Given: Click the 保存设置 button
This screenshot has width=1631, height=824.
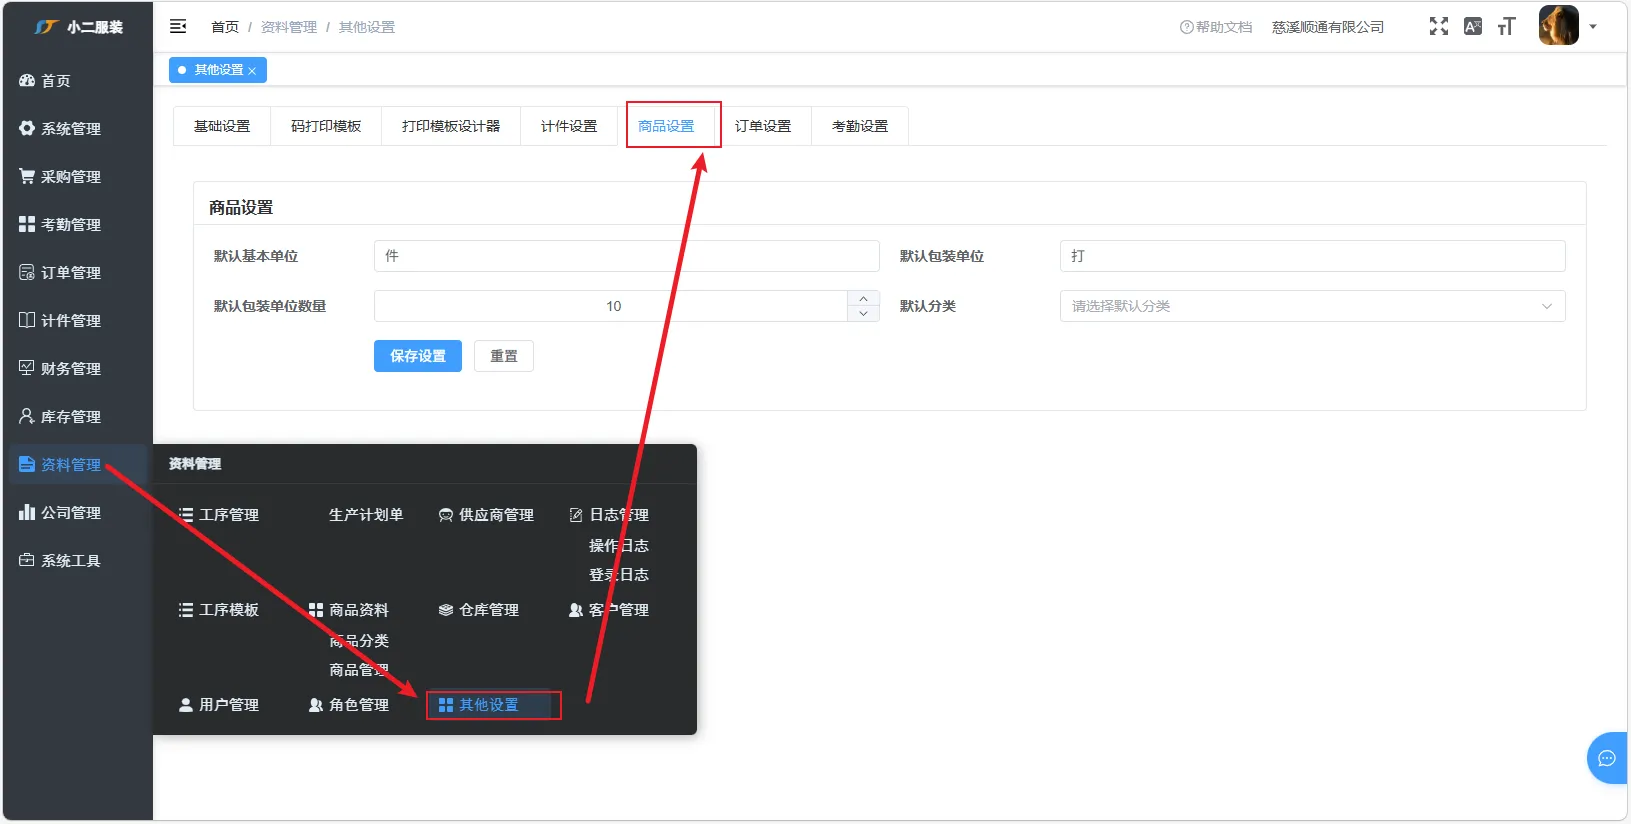Looking at the screenshot, I should coord(418,356).
